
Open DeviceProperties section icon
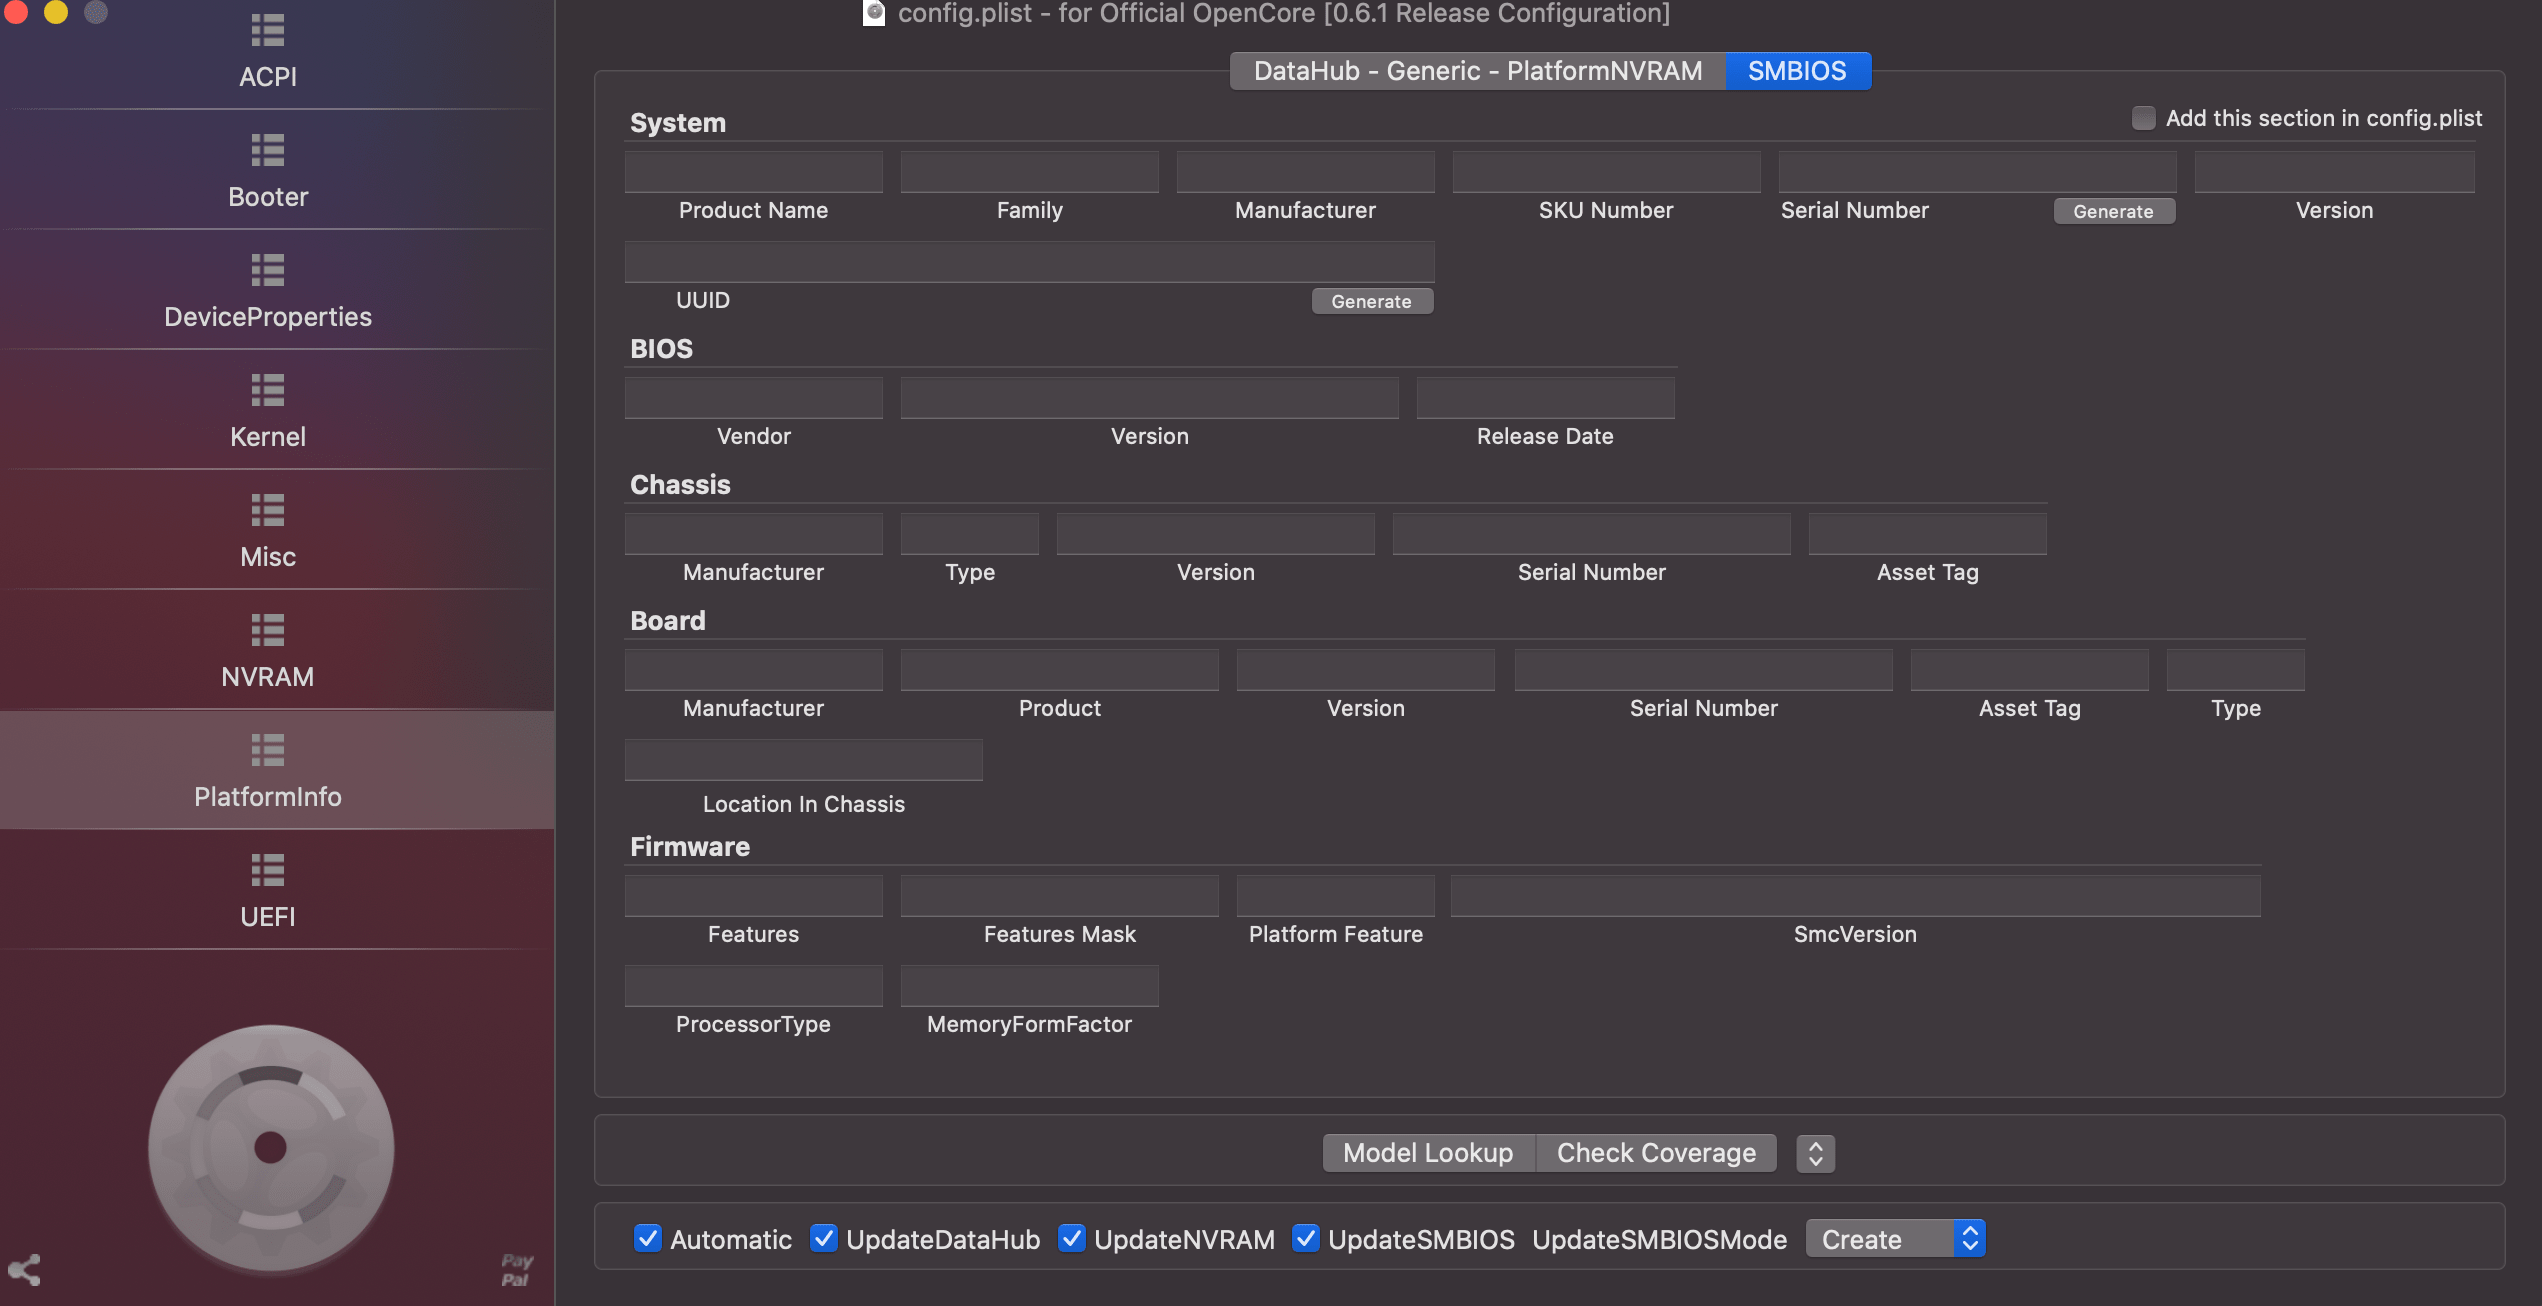point(267,270)
